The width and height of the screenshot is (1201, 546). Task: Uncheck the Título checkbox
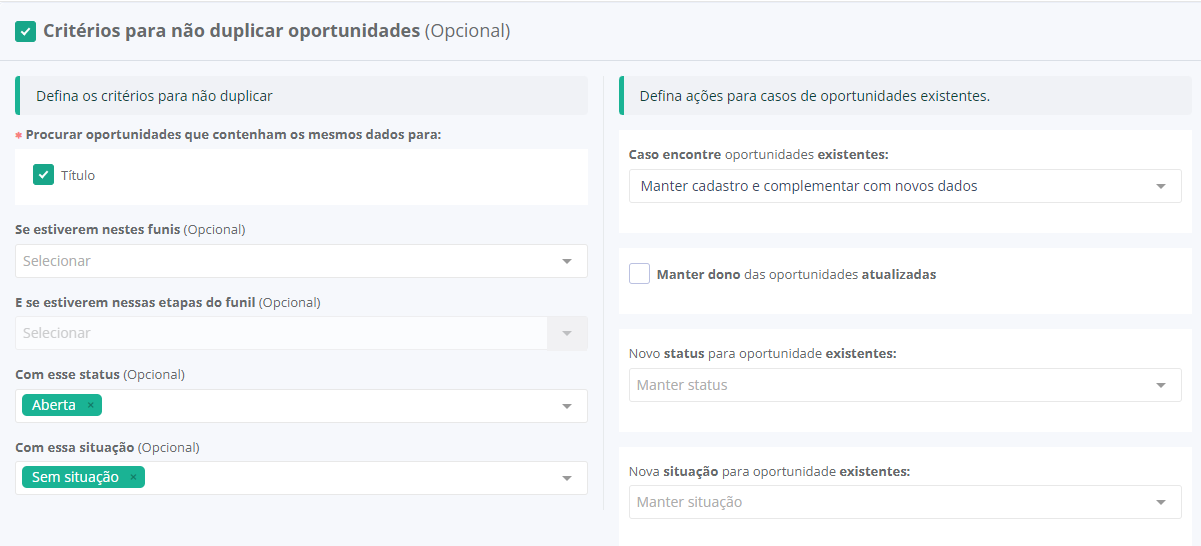click(43, 175)
